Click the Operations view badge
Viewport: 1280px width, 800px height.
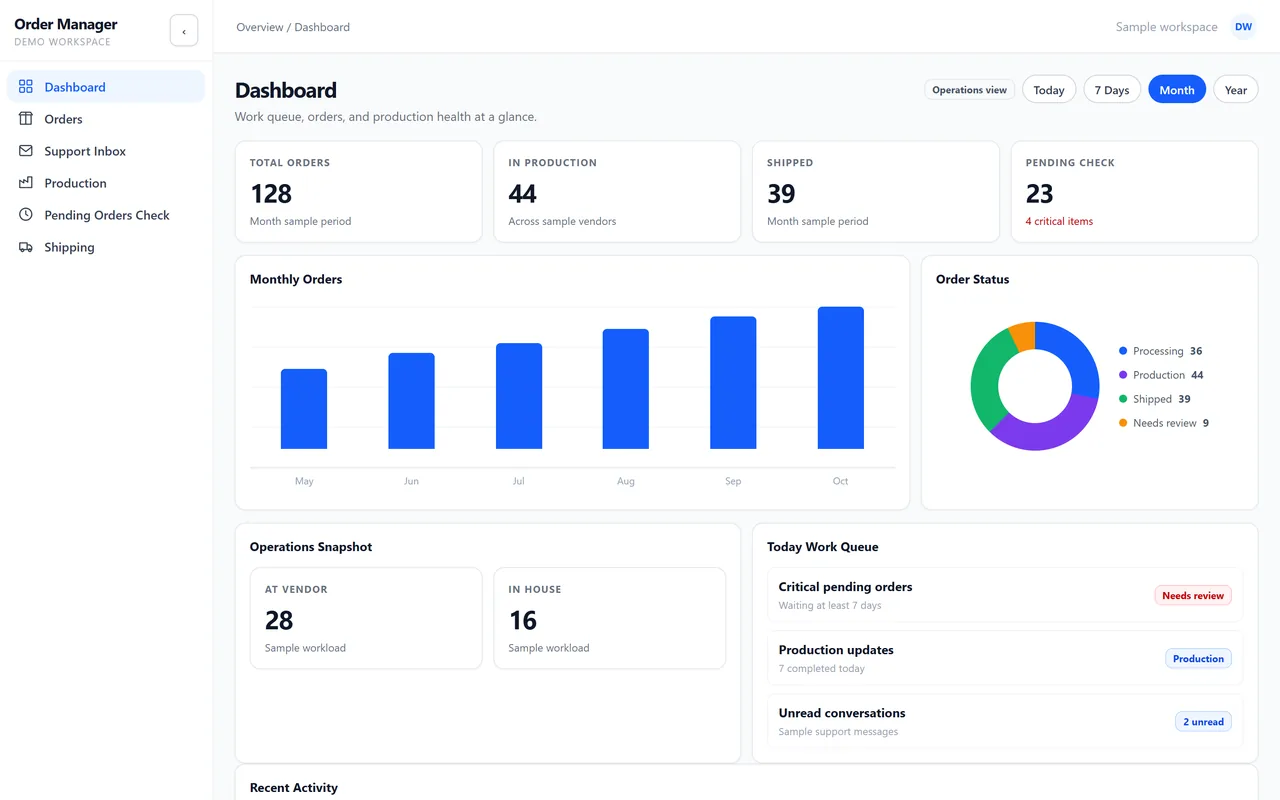pyautogui.click(x=969, y=90)
